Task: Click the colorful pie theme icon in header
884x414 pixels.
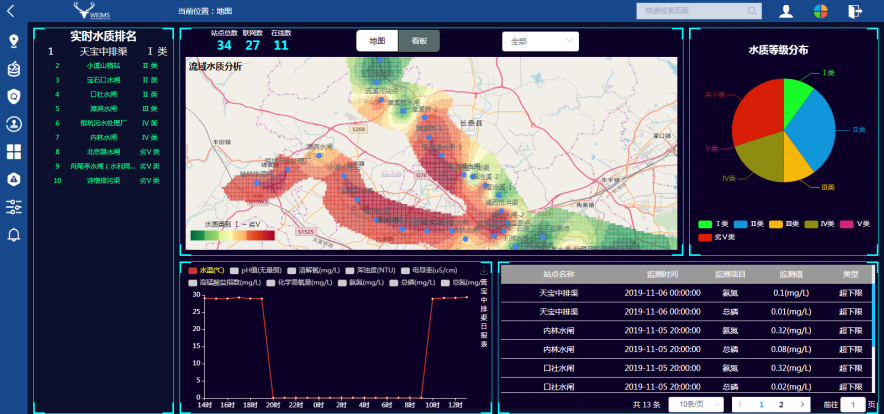Action: [820, 11]
